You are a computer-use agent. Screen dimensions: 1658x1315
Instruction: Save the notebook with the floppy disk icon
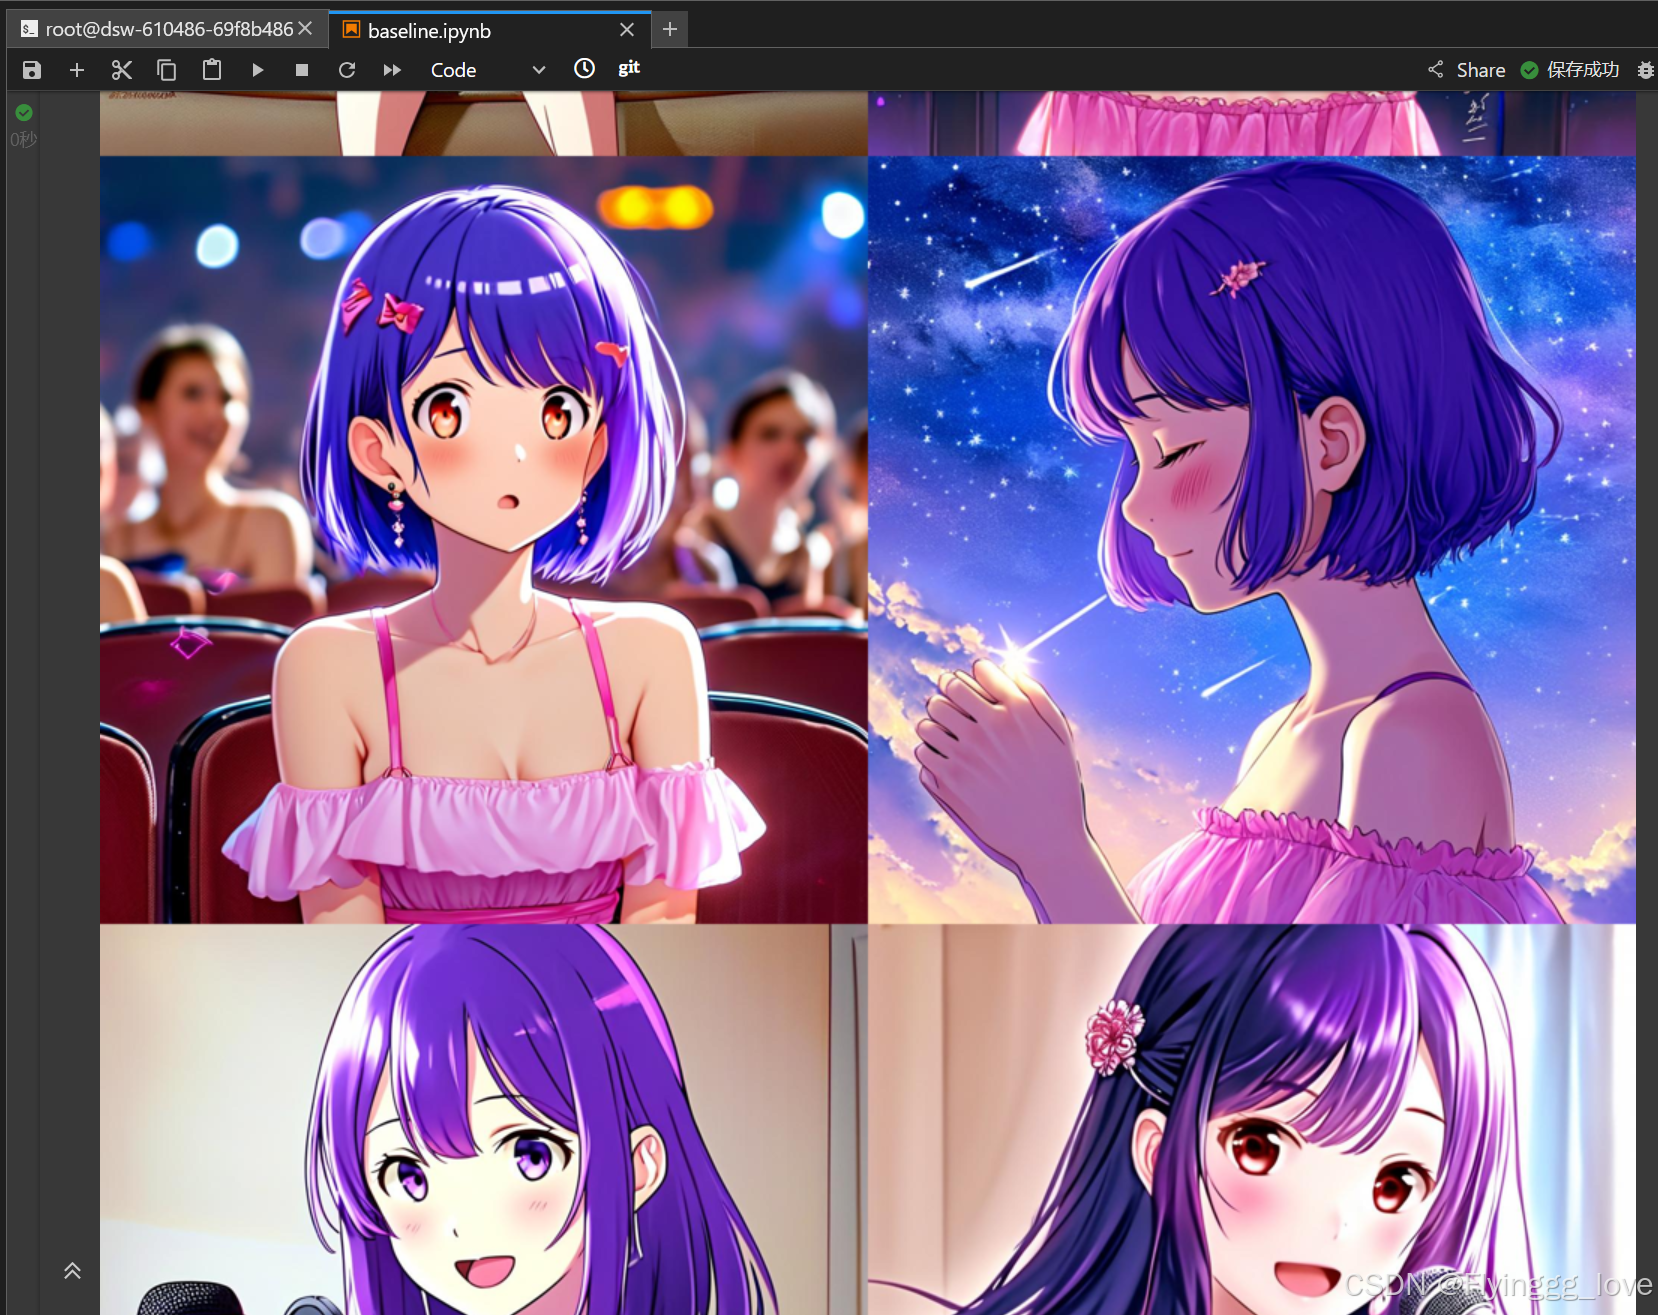[x=32, y=70]
